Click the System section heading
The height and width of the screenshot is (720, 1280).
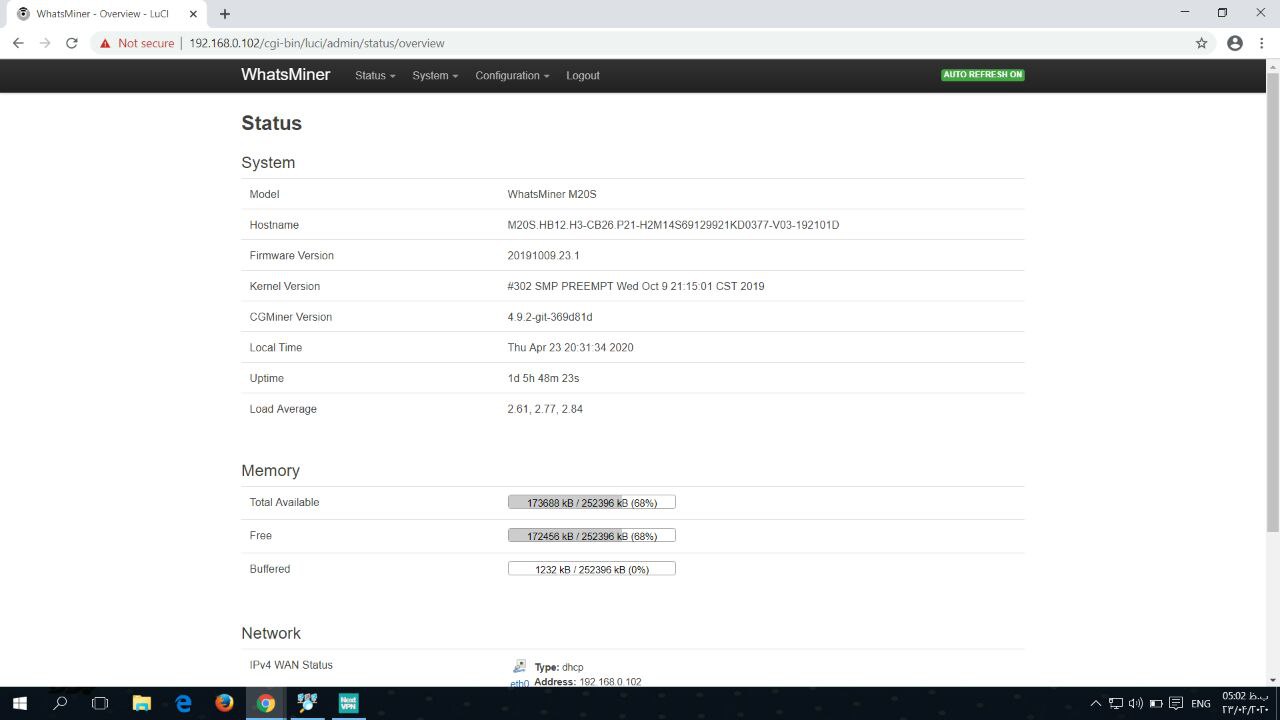tap(268, 162)
